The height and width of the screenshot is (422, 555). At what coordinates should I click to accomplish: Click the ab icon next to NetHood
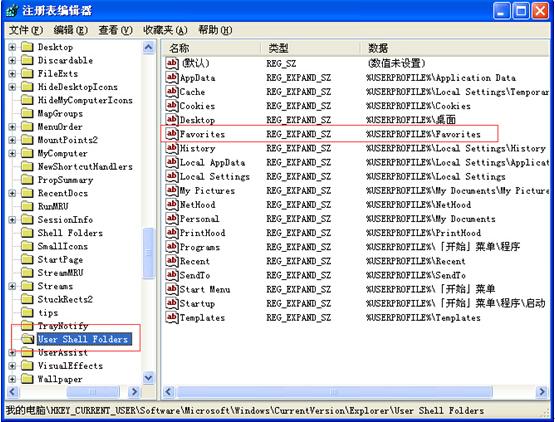172,204
